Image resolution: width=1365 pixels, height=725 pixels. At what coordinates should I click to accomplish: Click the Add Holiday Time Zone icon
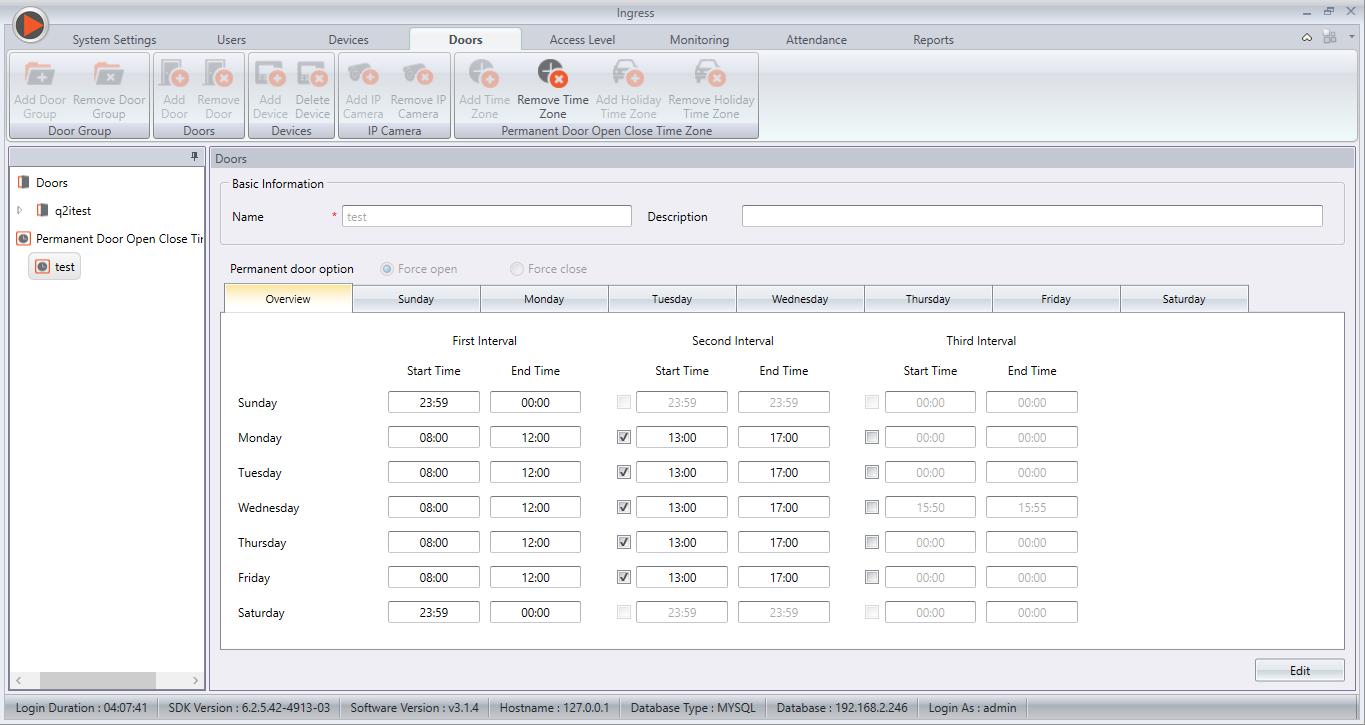click(x=628, y=75)
